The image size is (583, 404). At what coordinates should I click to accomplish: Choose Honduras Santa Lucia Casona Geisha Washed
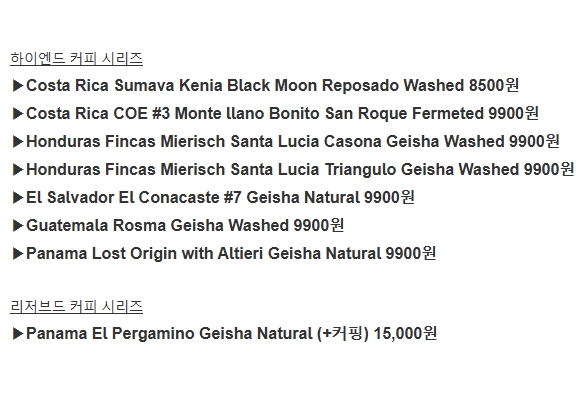293,142
